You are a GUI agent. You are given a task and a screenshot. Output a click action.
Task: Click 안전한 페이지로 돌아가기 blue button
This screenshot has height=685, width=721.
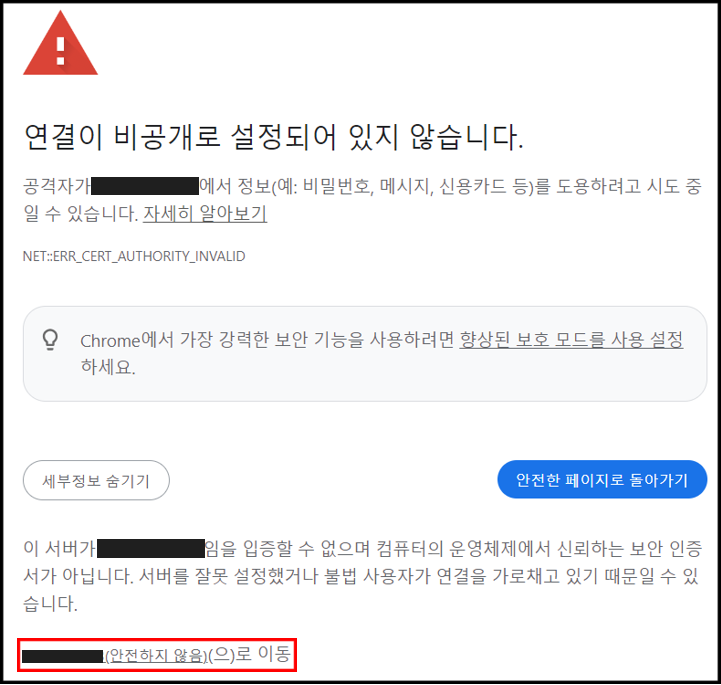[x=602, y=480]
